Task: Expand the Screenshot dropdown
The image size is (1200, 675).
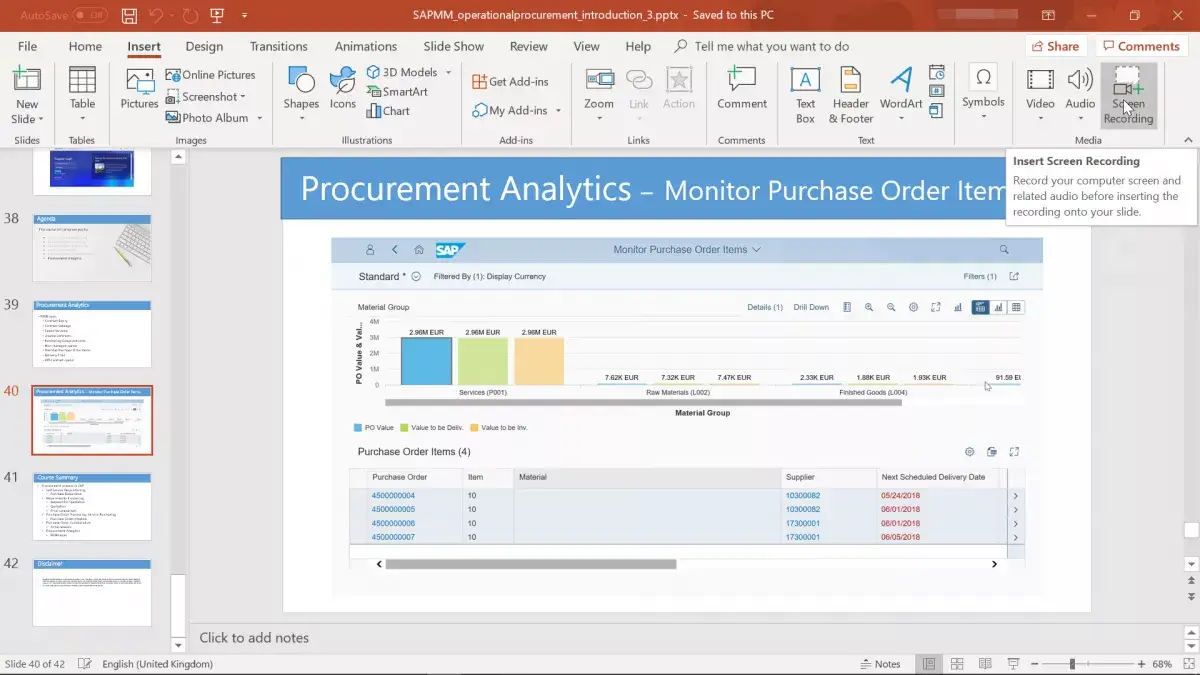Action: pyautogui.click(x=242, y=97)
